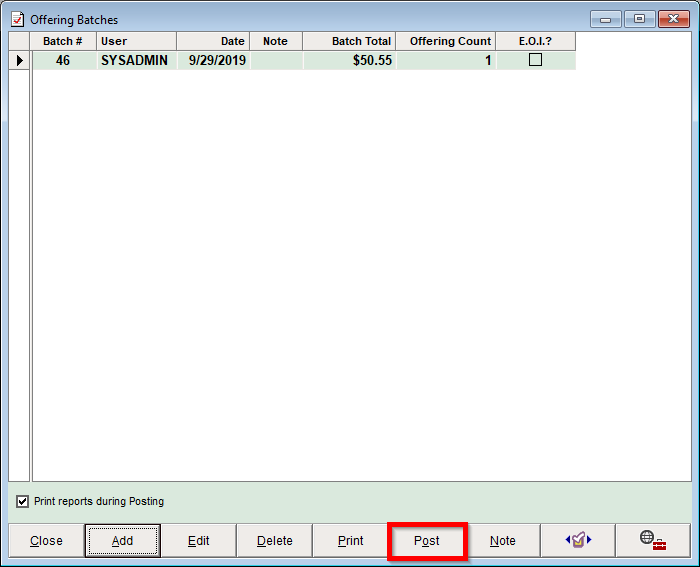700x567 pixels.
Task: Click the User column header
Action: click(136, 41)
